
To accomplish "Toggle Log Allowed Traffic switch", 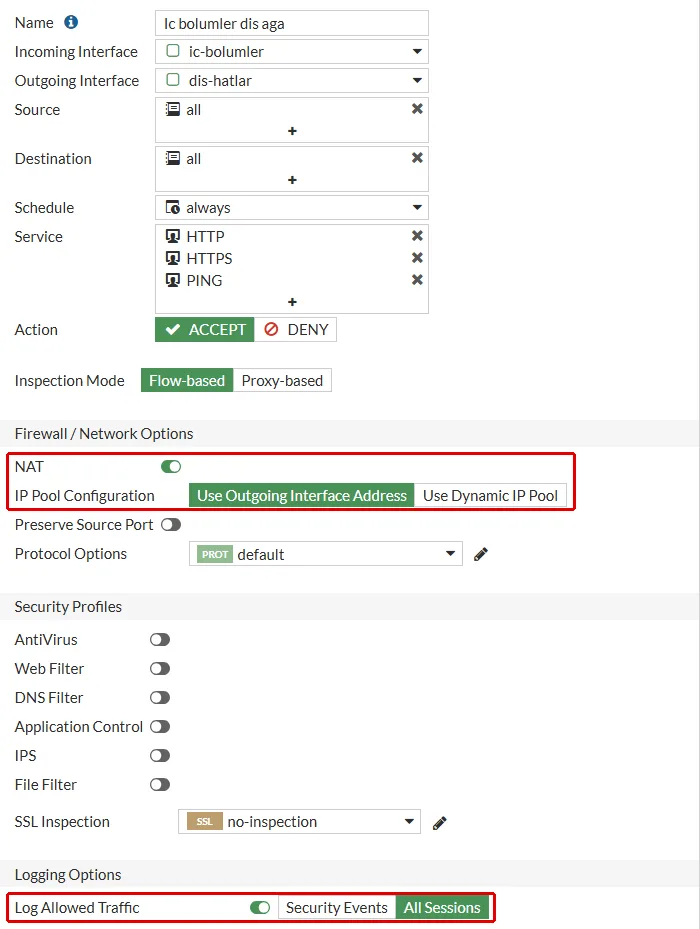I will [x=260, y=908].
